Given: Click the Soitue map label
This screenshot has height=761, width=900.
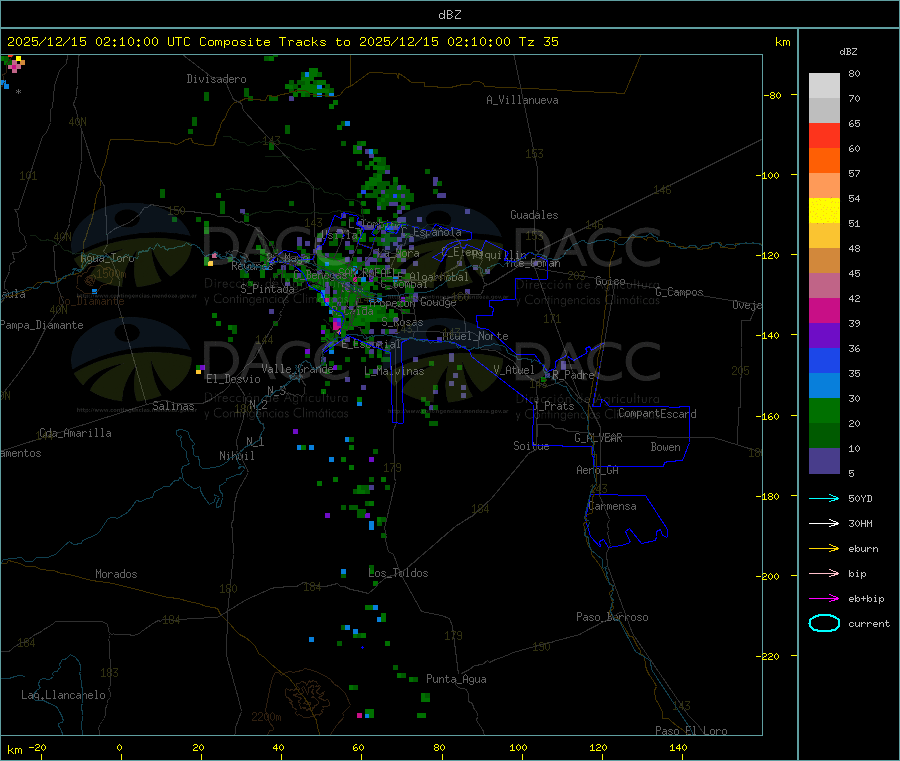Looking at the screenshot, I should point(531,446).
